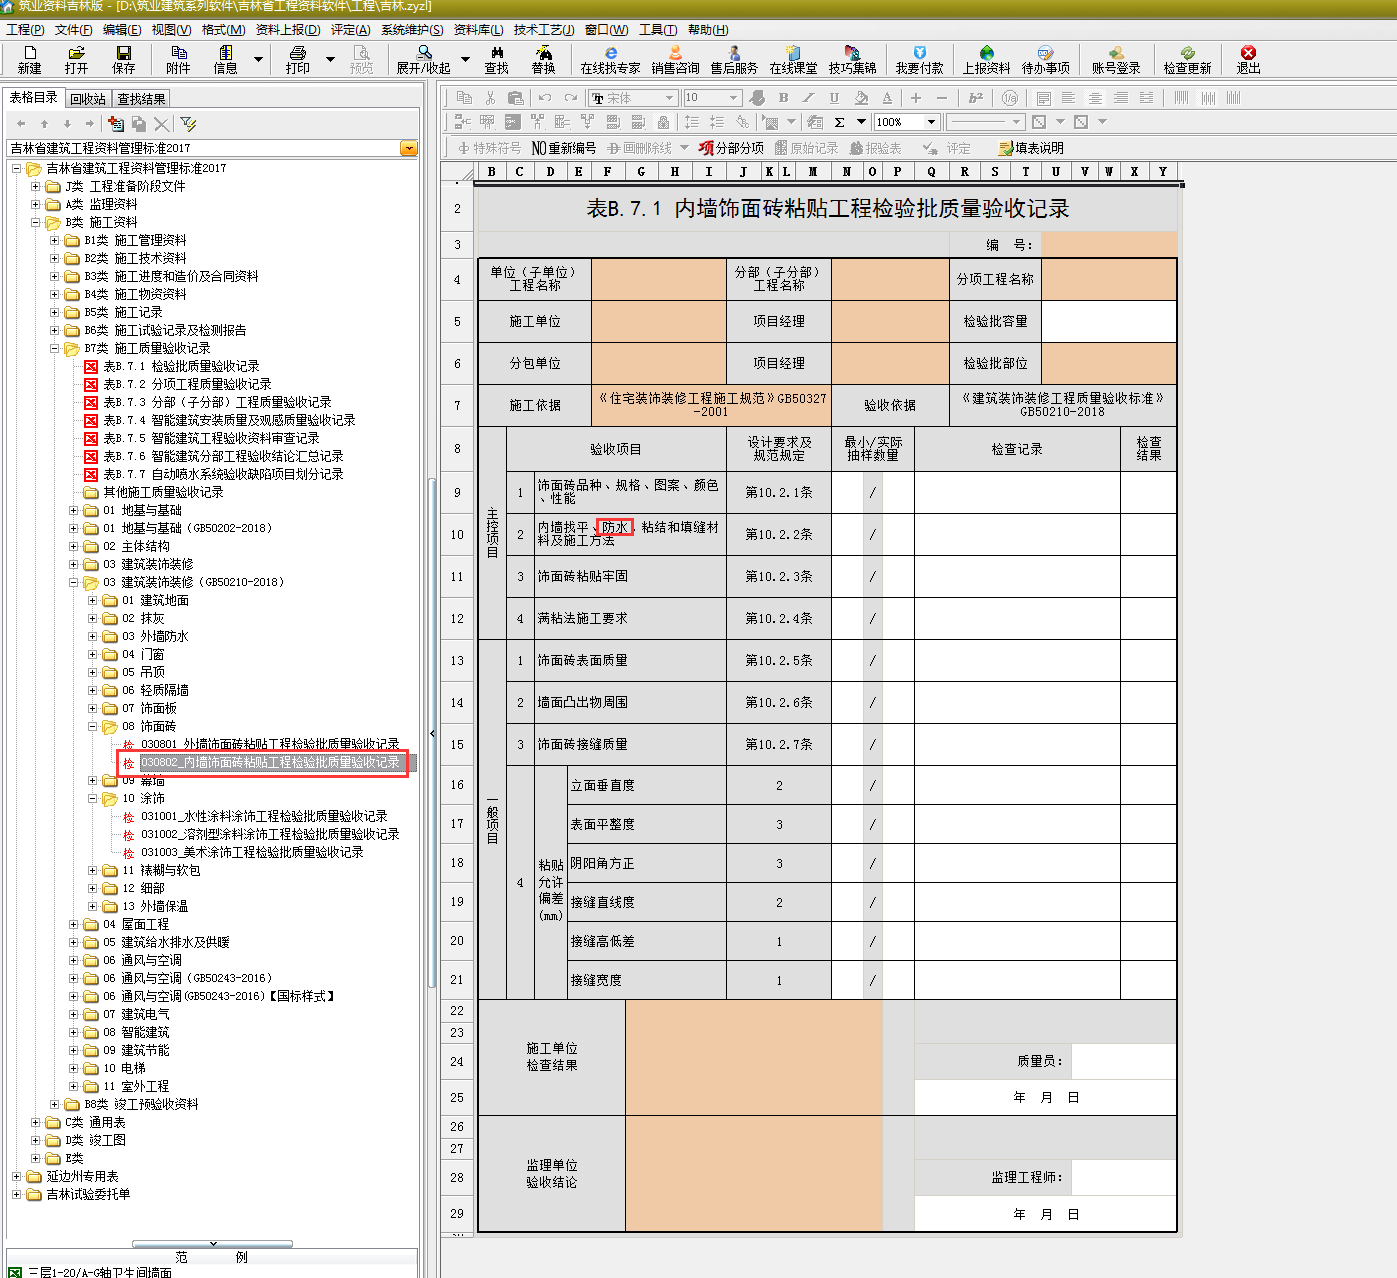Screen dimensions: 1397x1278
Task: Click the 分部分项 button
Action: [x=731, y=148]
